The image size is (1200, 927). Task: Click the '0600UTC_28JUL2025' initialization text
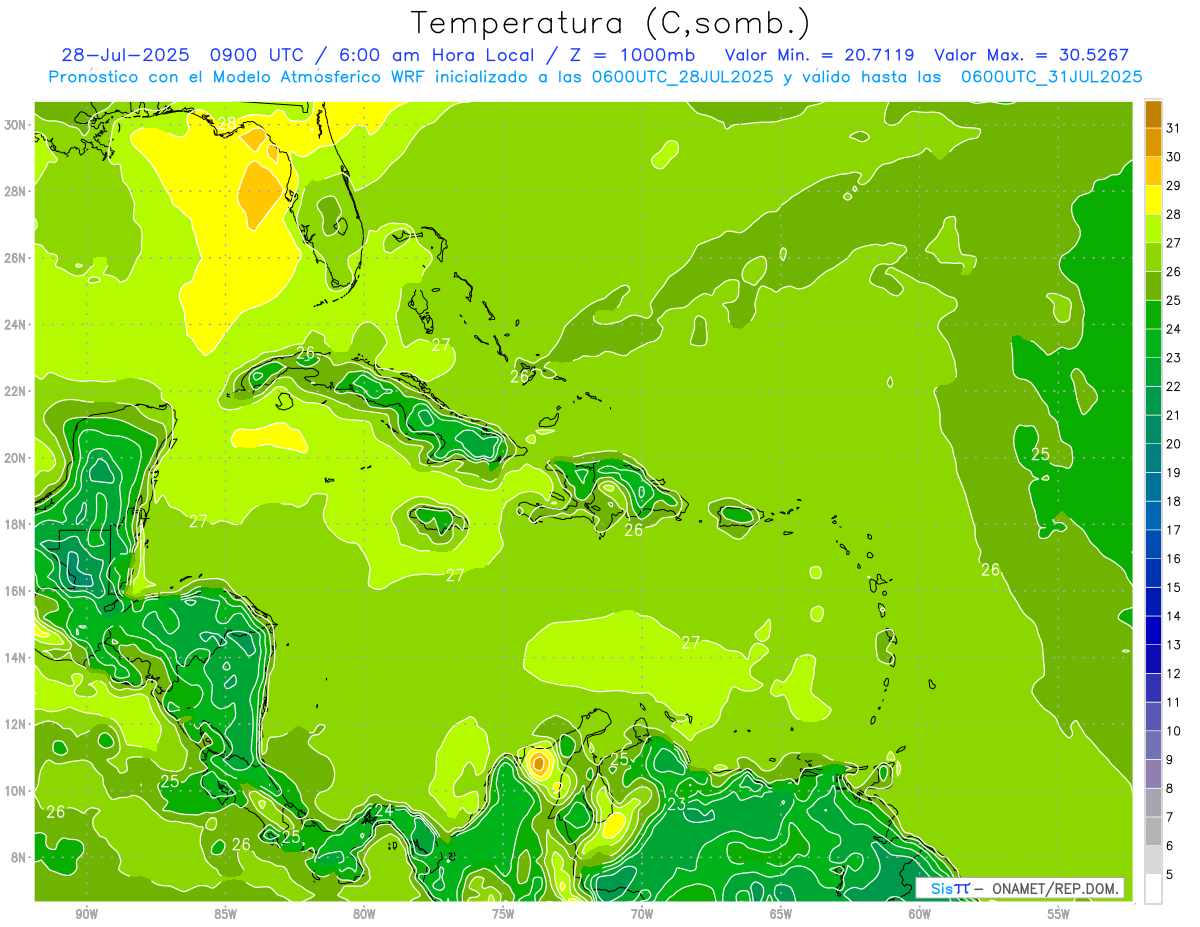[x=682, y=76]
